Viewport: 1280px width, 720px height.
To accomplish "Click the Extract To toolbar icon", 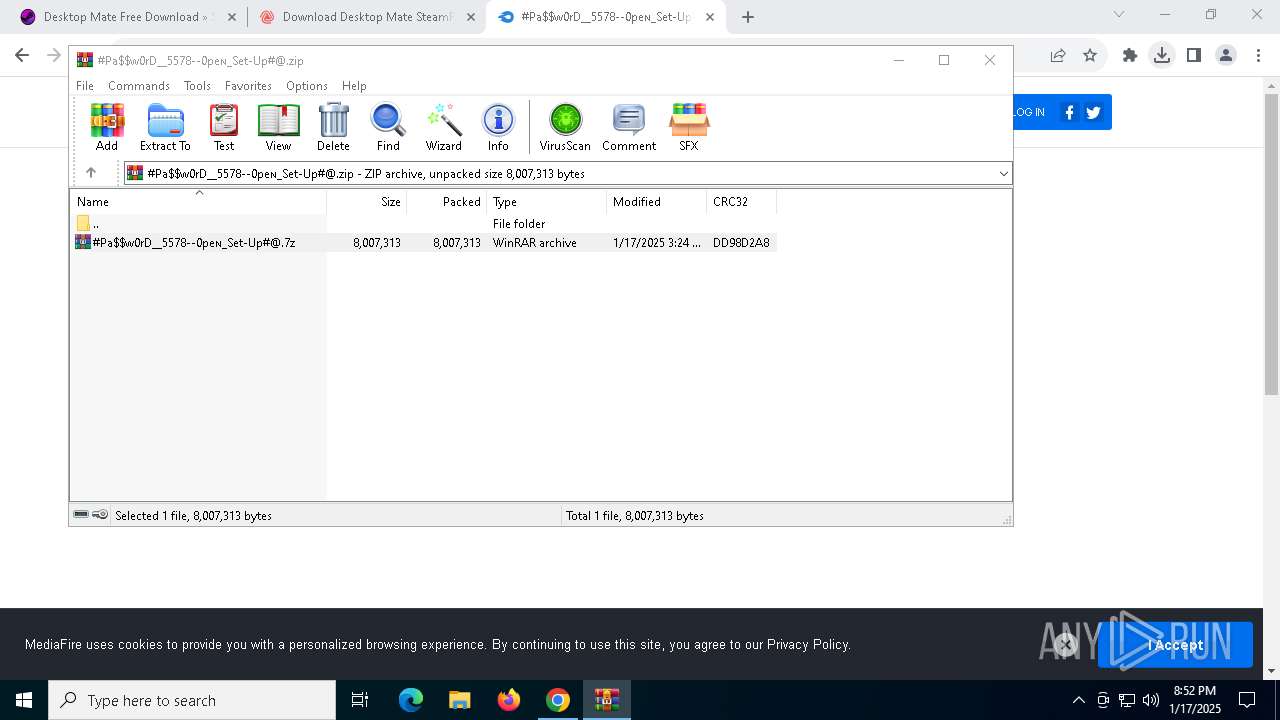I will tap(165, 127).
